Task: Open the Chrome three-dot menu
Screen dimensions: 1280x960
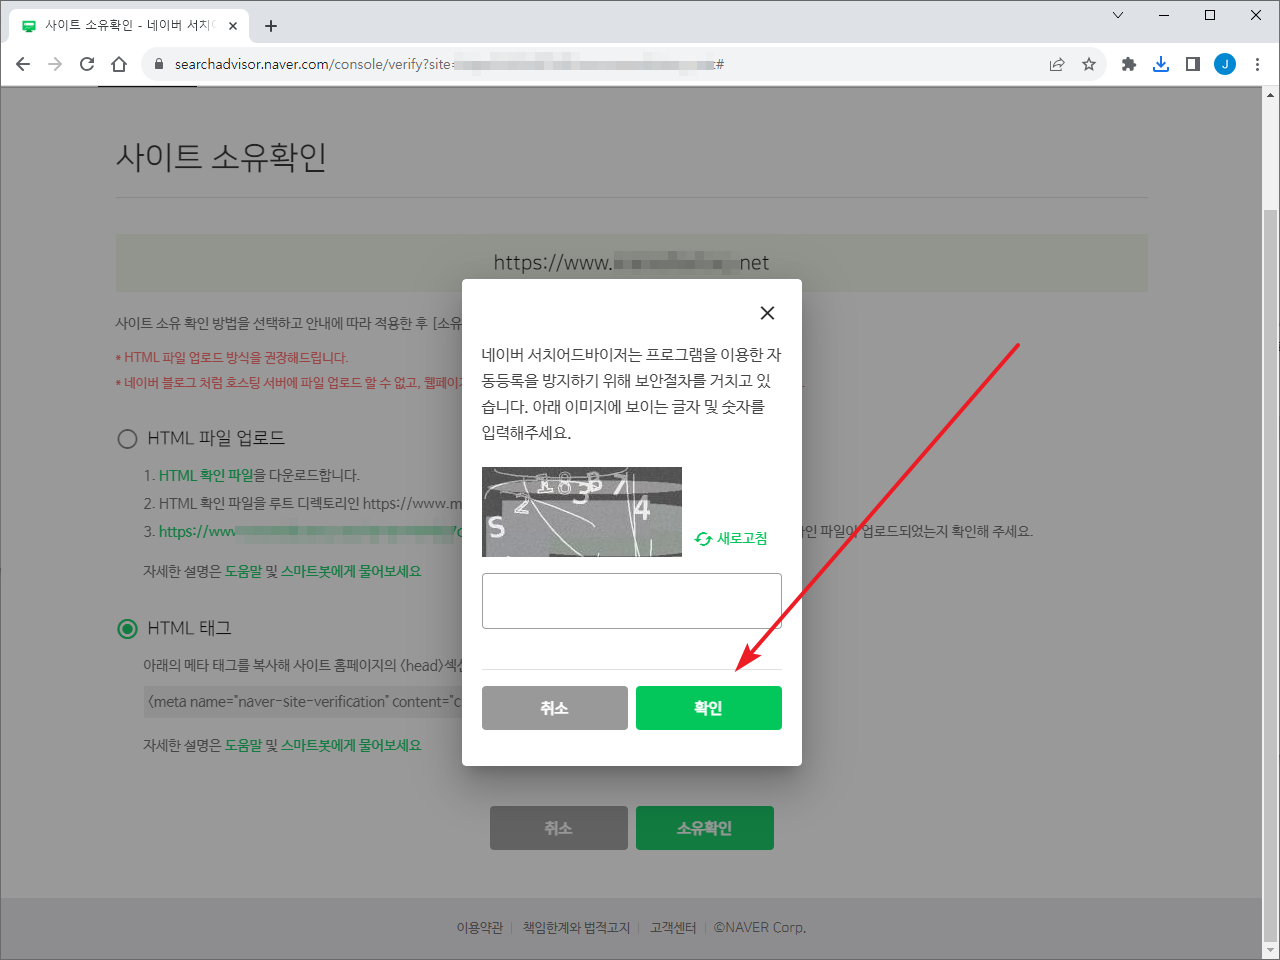Action: pos(1257,64)
